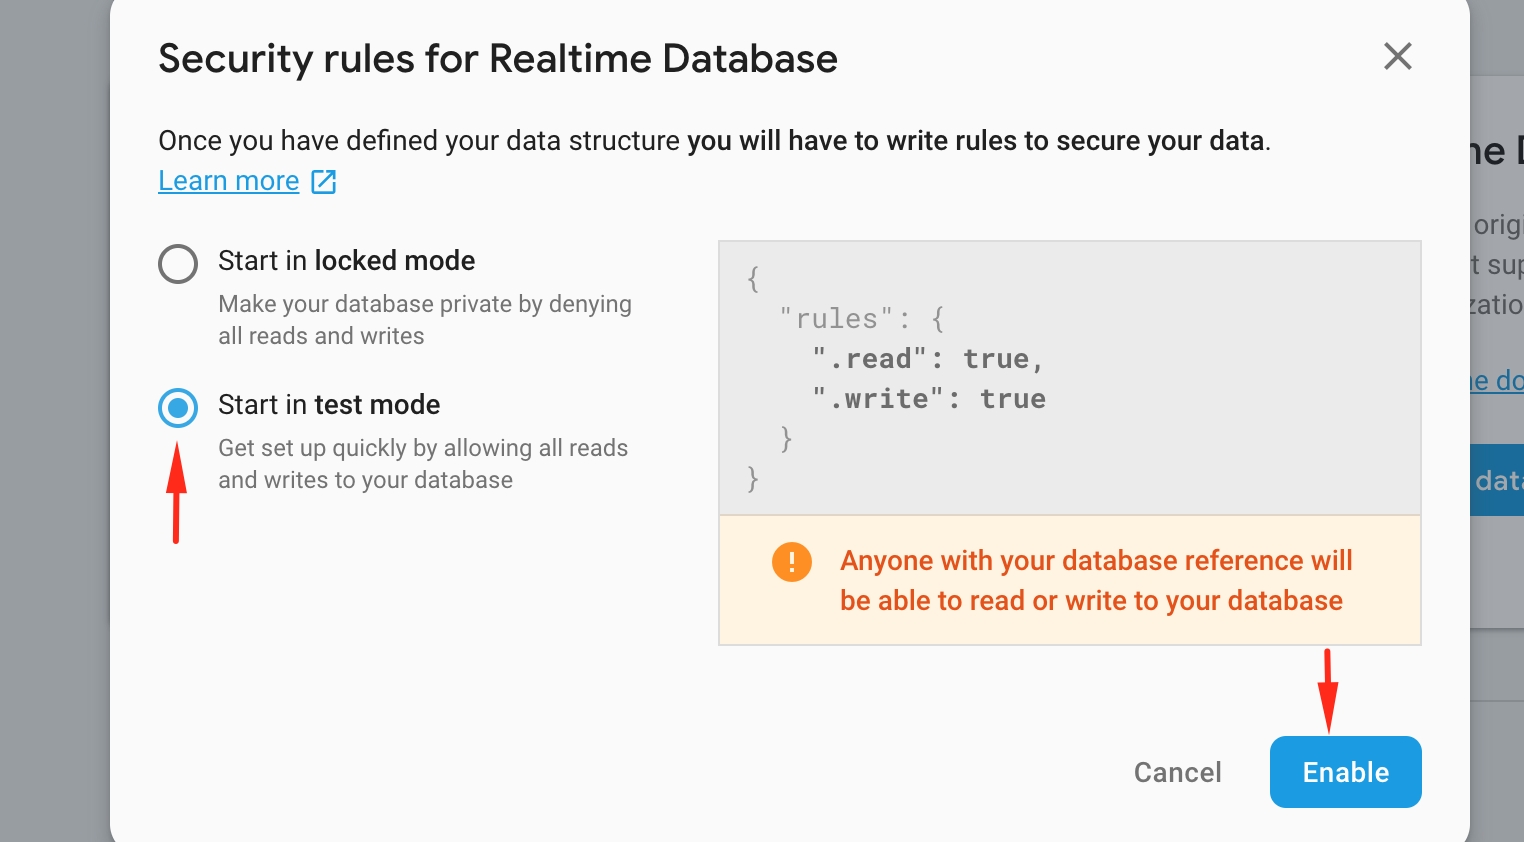The height and width of the screenshot is (842, 1524).
Task: Select the locked mode radio button
Action: 178,264
